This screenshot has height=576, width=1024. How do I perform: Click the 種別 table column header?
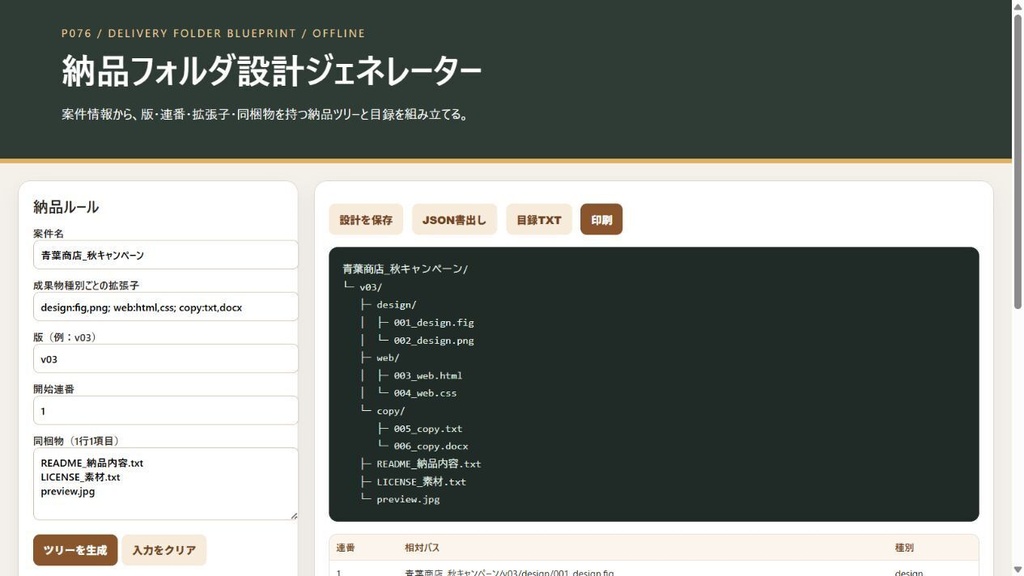pos(904,547)
